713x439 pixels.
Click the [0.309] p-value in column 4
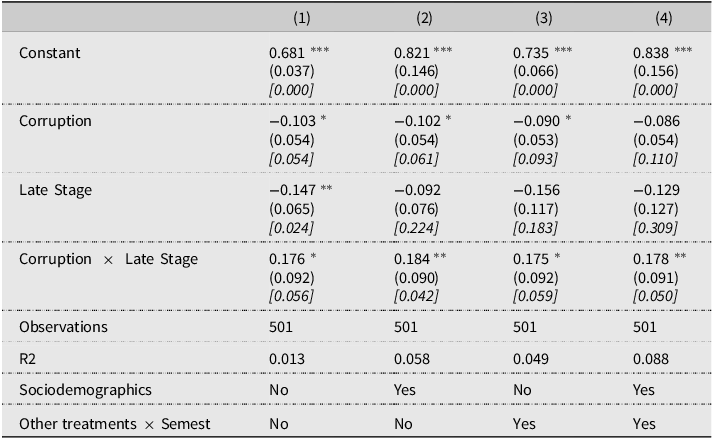(x=655, y=228)
